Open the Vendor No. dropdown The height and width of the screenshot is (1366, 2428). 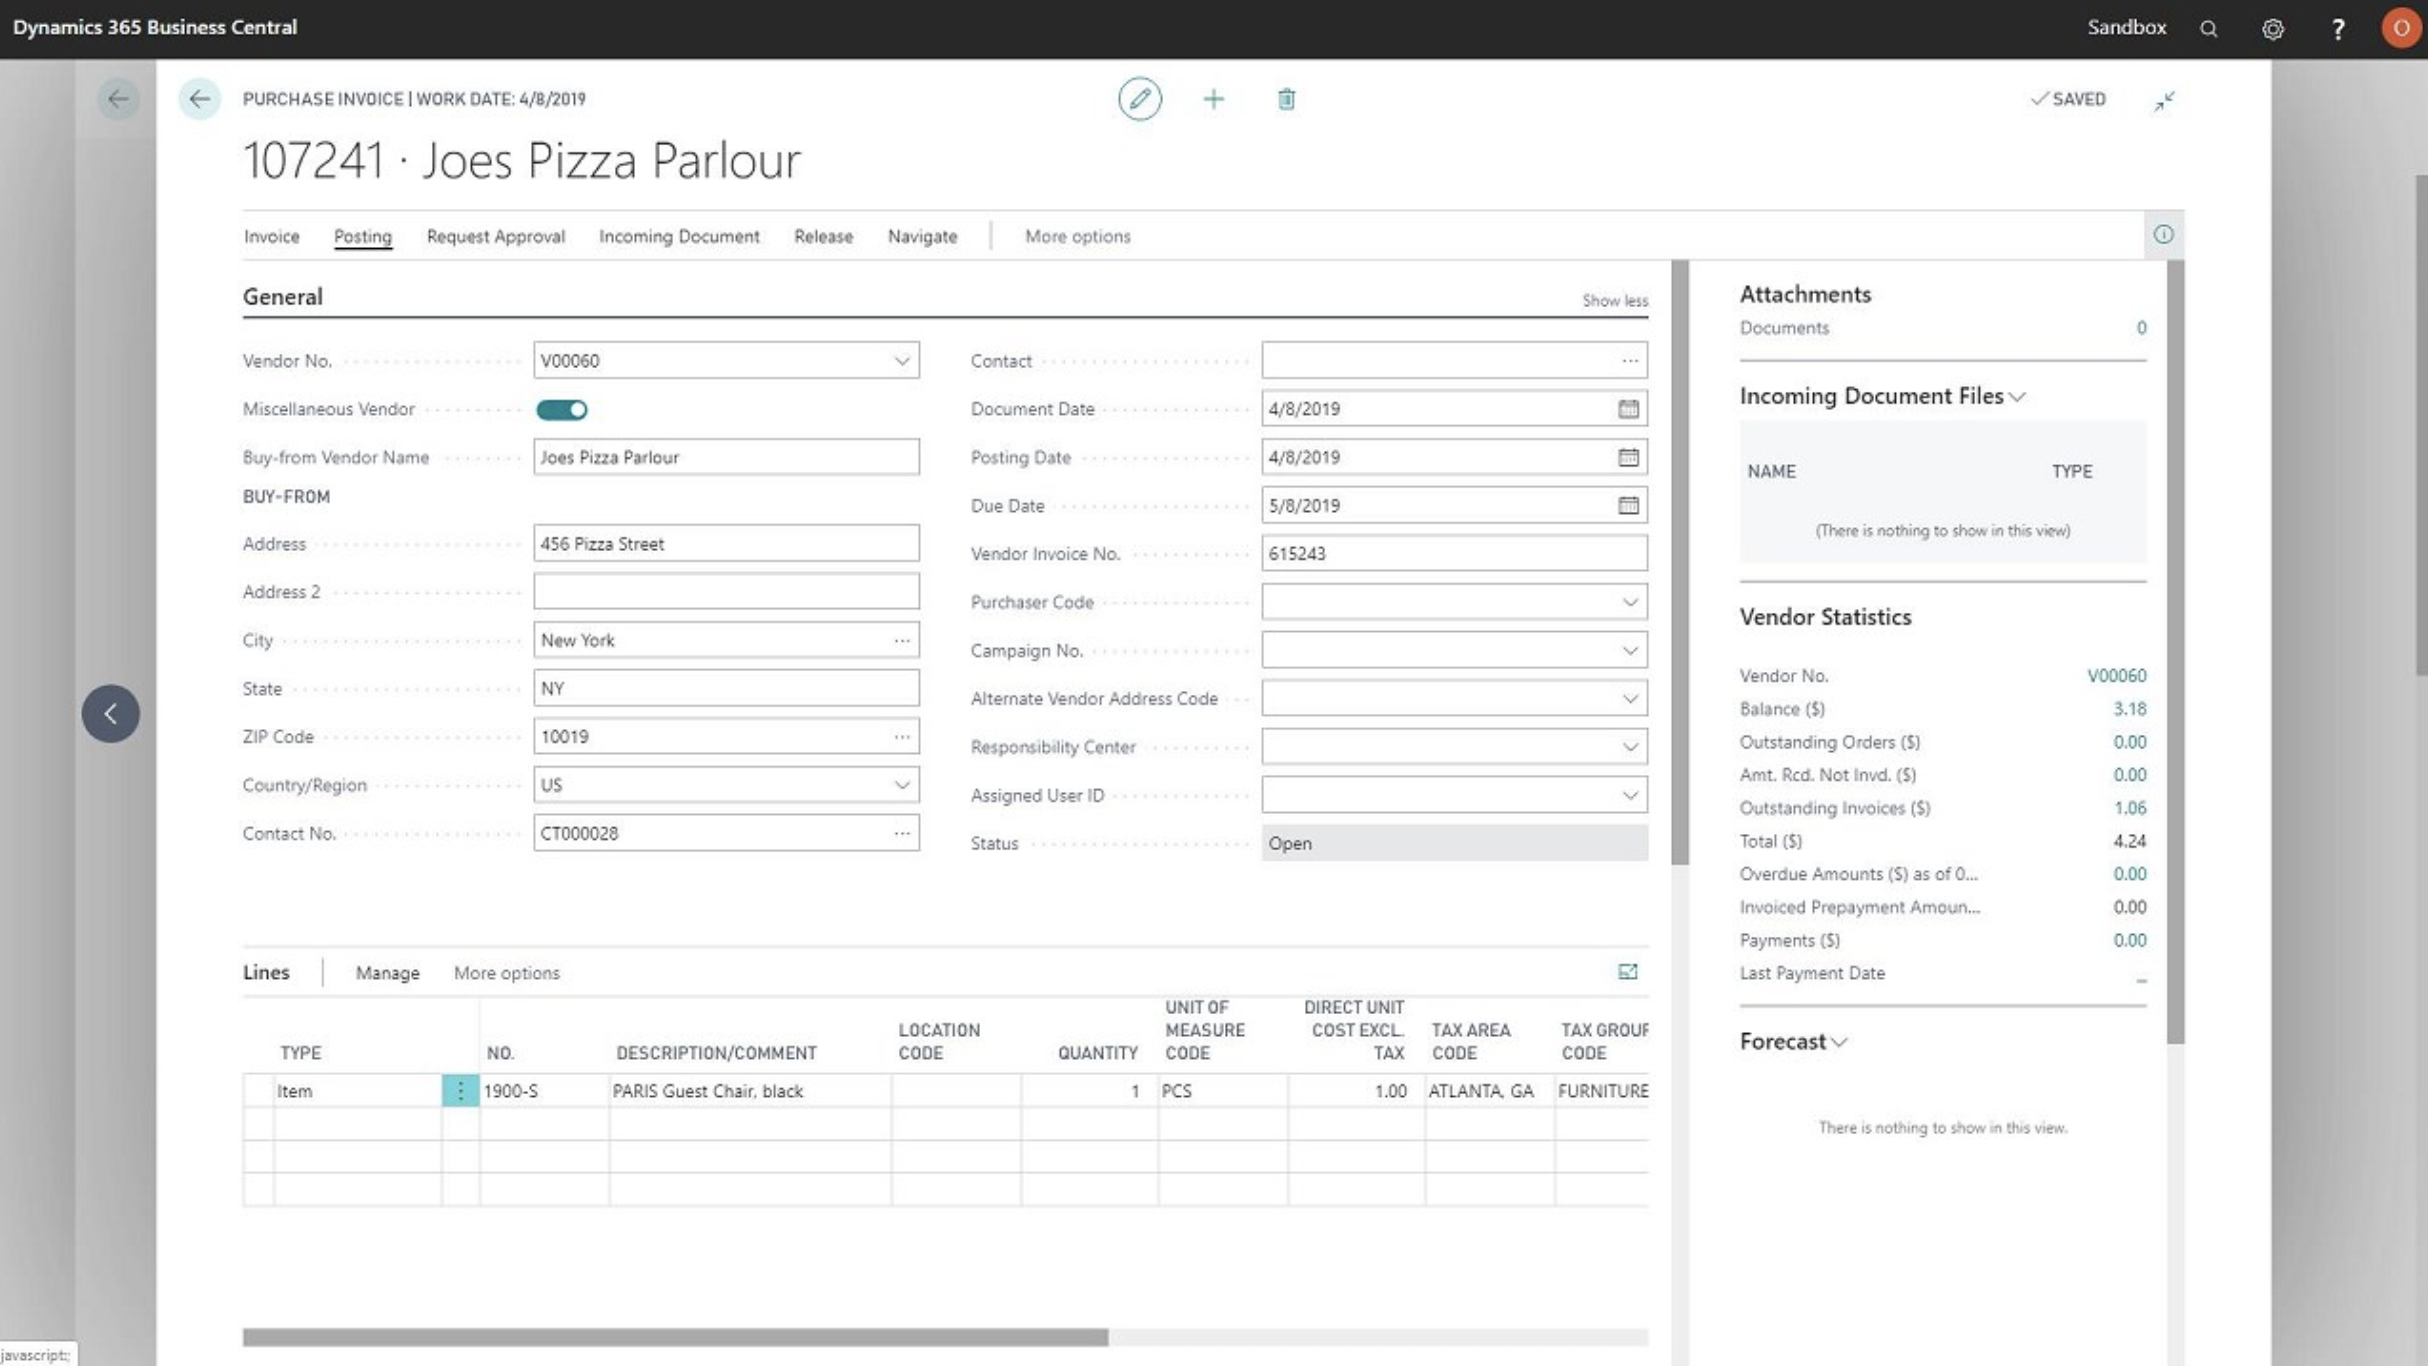[x=901, y=361]
